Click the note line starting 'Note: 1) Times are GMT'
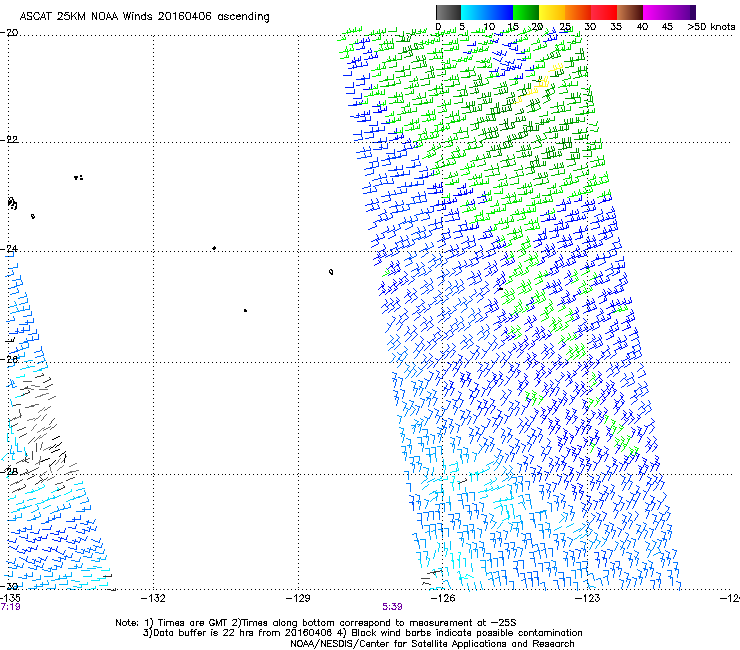 (x=316, y=623)
